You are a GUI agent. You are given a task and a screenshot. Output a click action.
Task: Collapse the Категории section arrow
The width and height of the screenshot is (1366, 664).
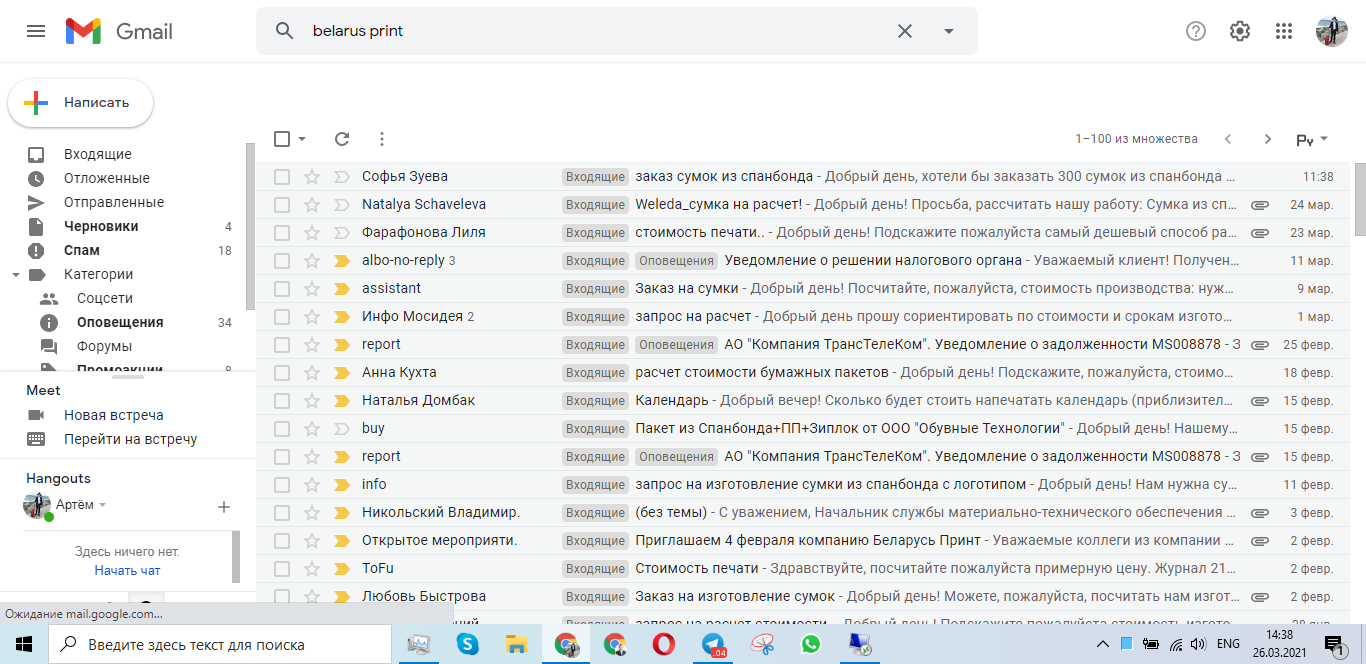click(15, 274)
